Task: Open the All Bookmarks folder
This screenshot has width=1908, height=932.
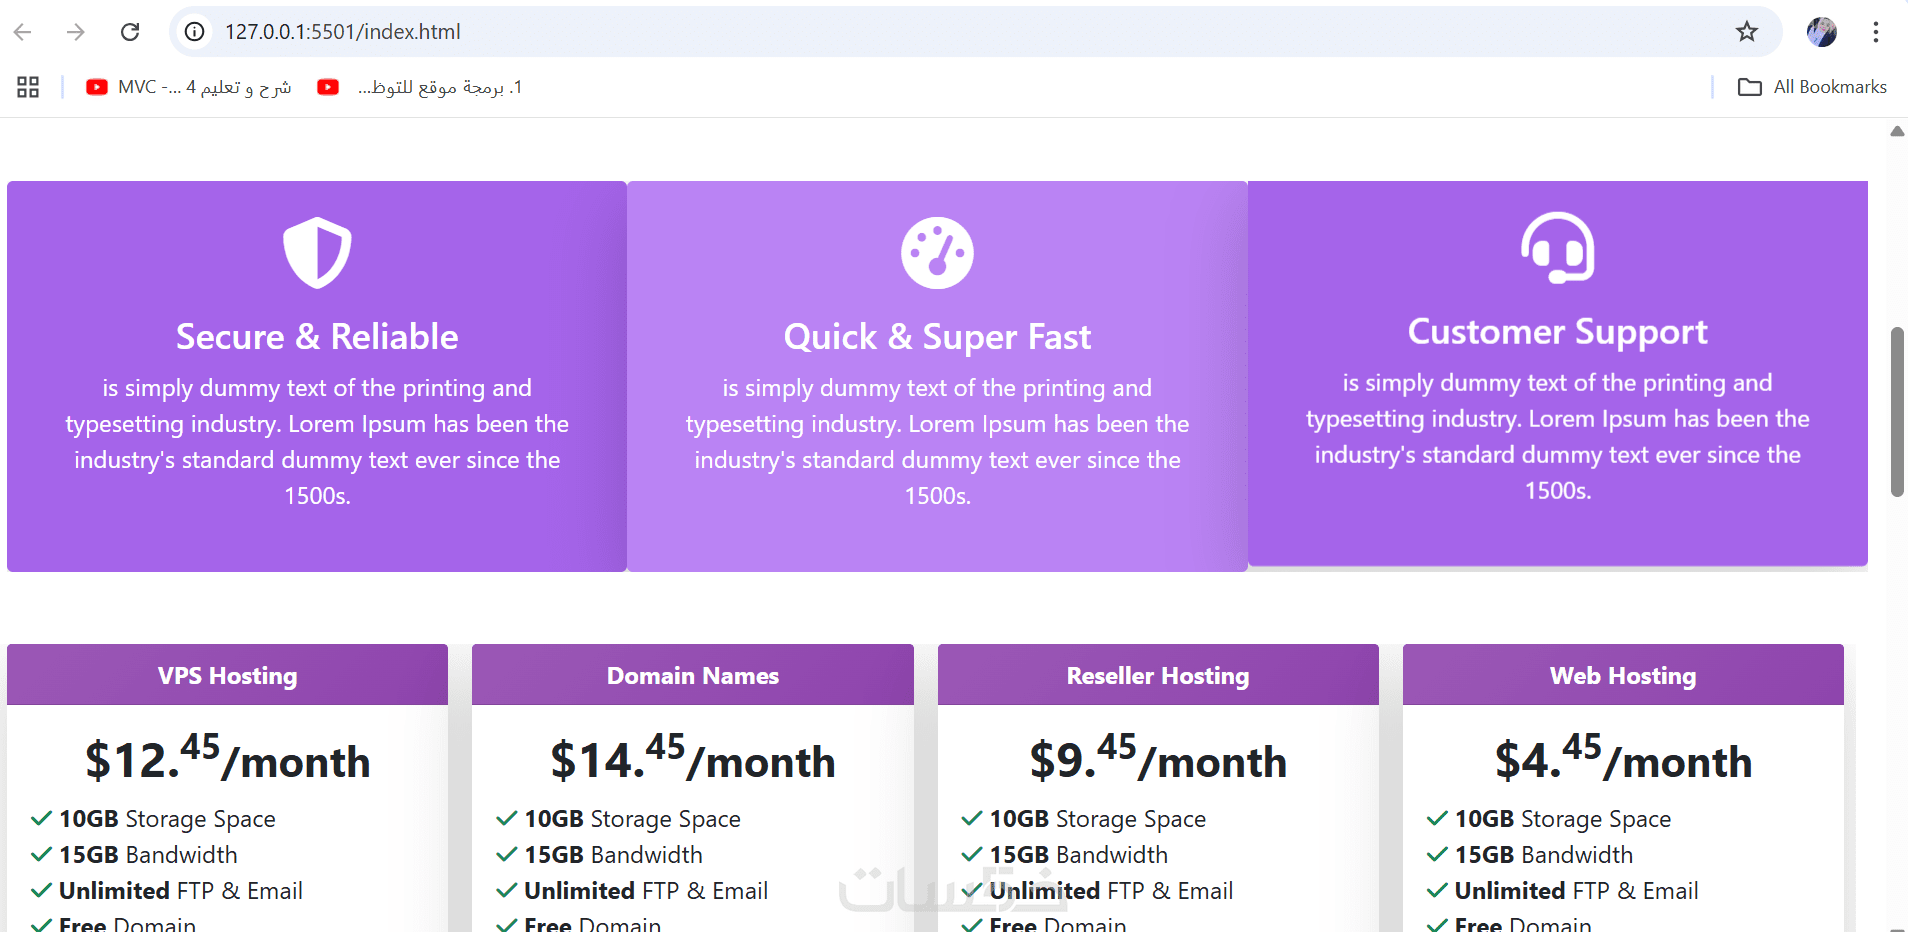Action: (x=1812, y=87)
